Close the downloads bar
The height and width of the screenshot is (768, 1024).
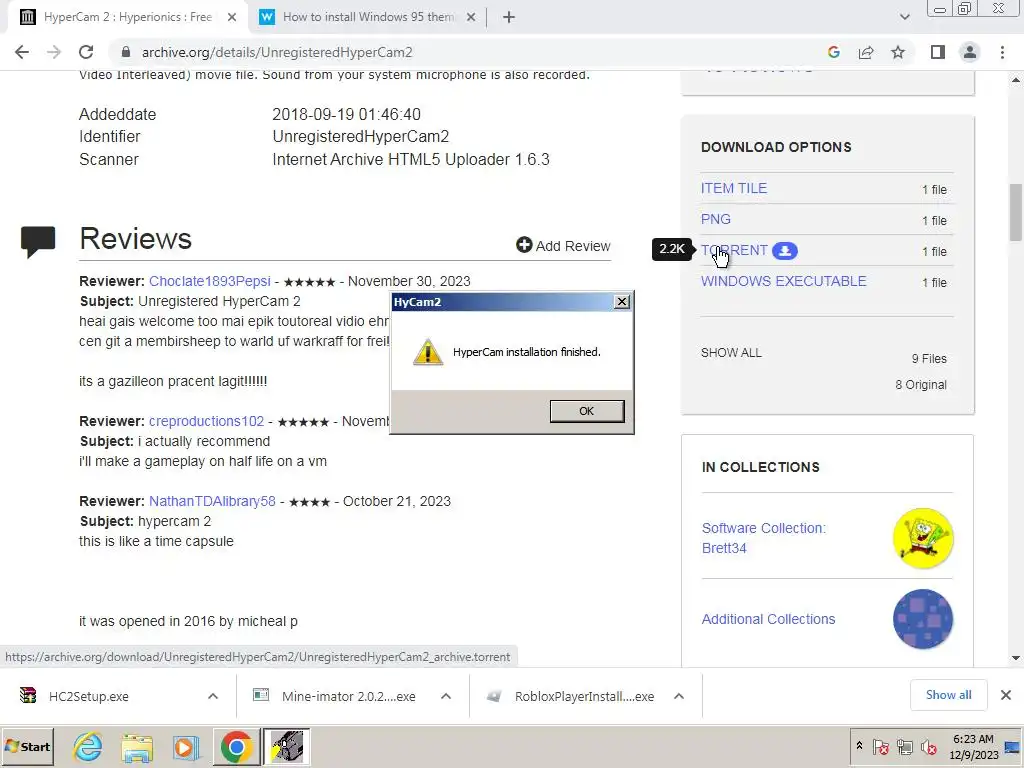tap(1006, 695)
